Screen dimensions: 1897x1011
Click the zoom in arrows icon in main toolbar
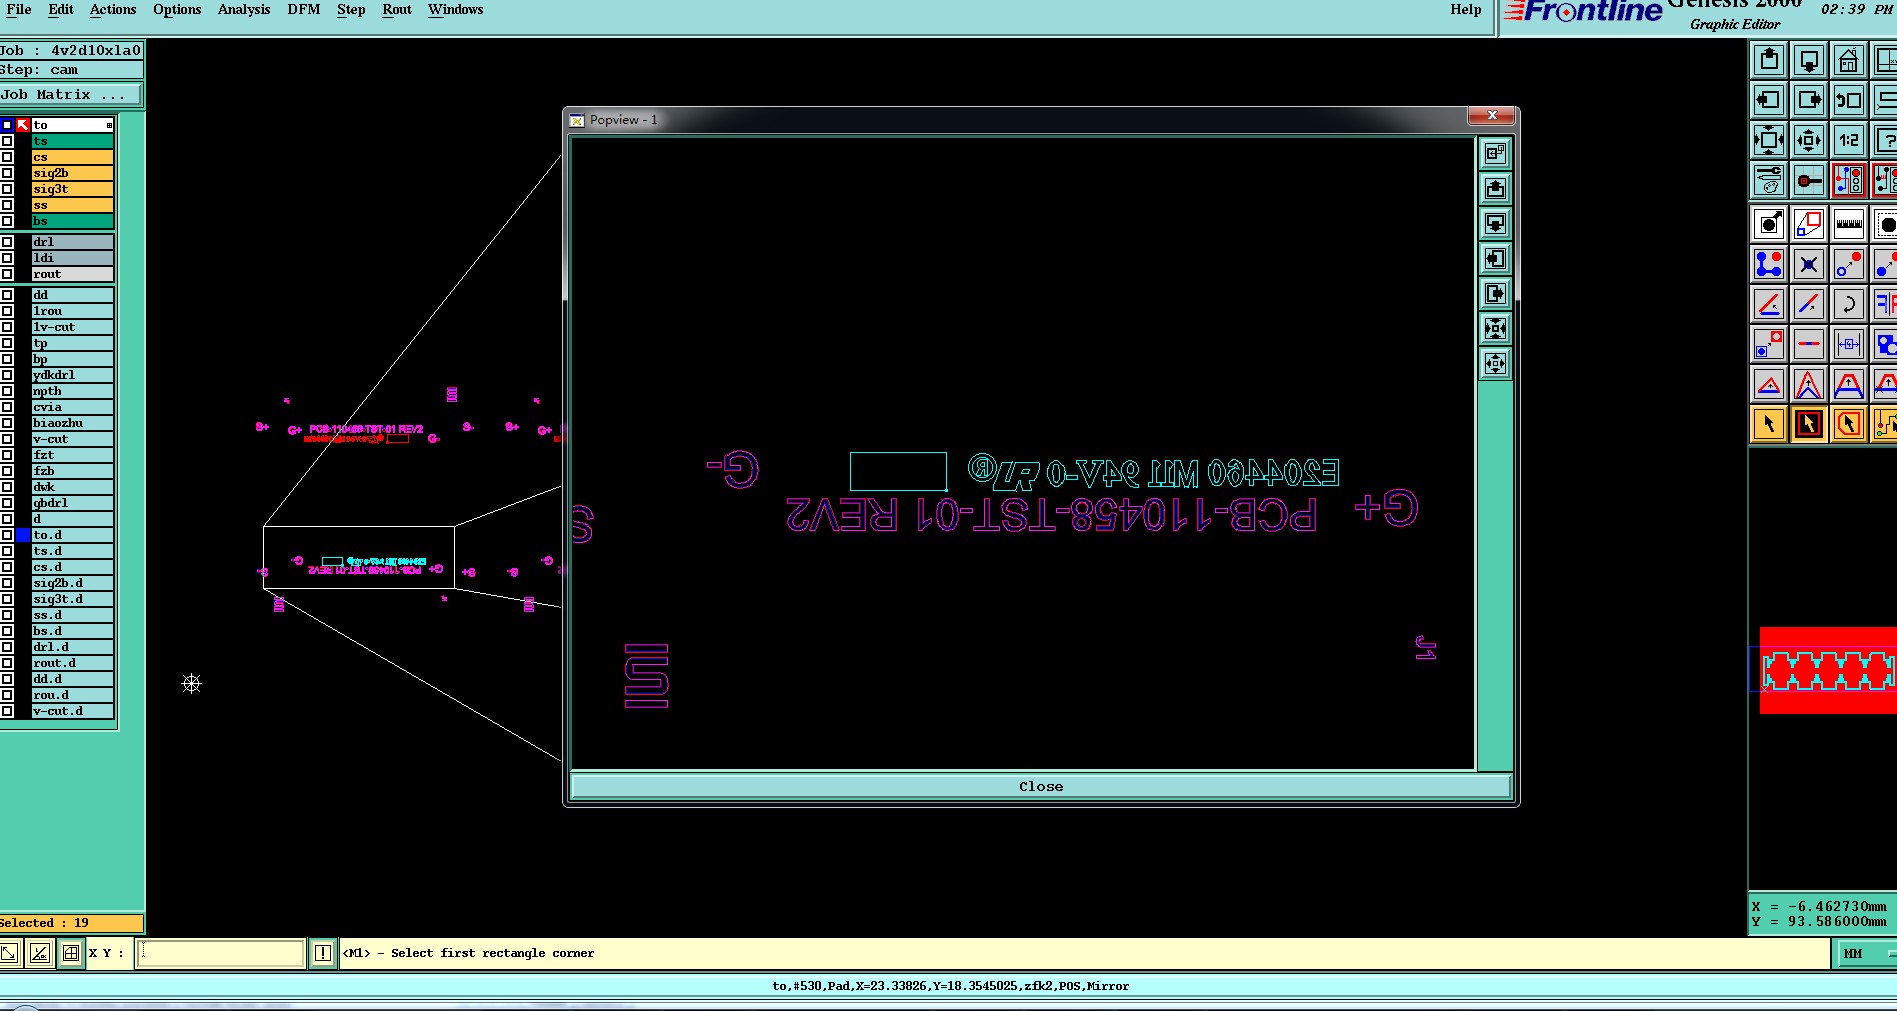pos(1809,140)
